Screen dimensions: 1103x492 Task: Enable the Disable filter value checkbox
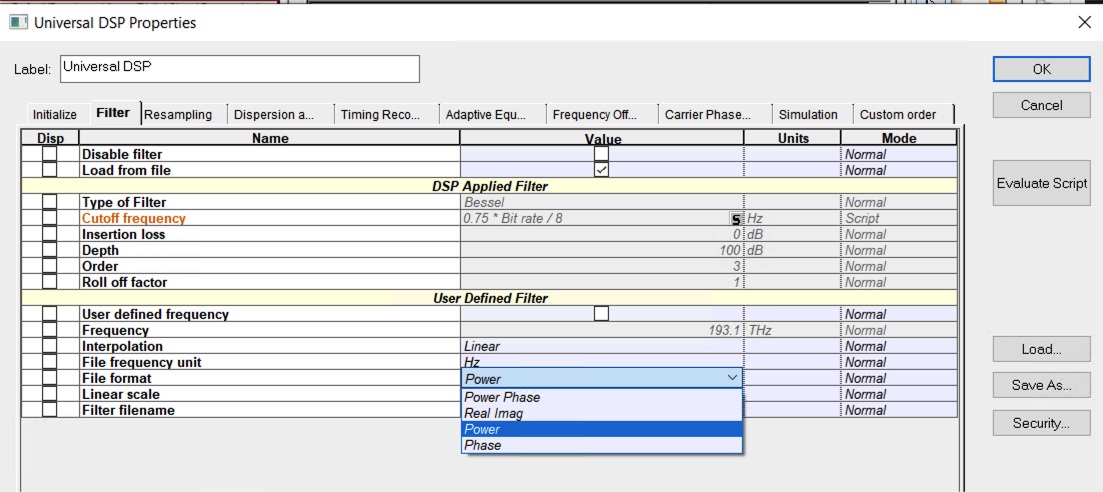601,154
